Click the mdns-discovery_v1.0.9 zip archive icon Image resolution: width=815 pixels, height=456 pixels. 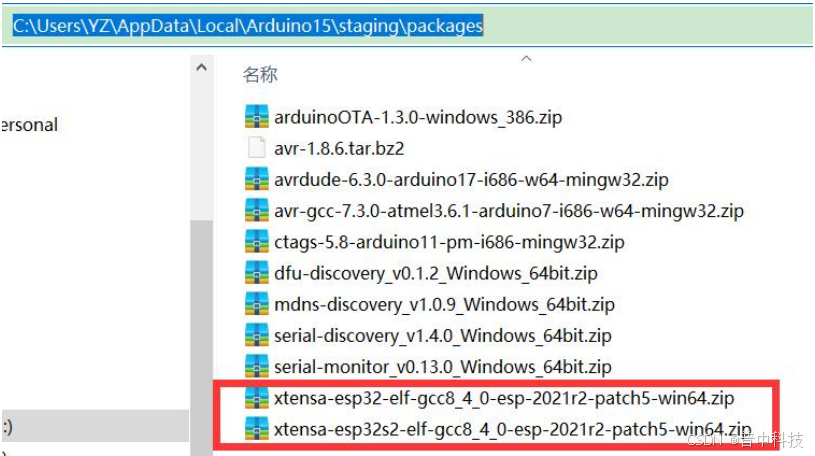tap(256, 304)
